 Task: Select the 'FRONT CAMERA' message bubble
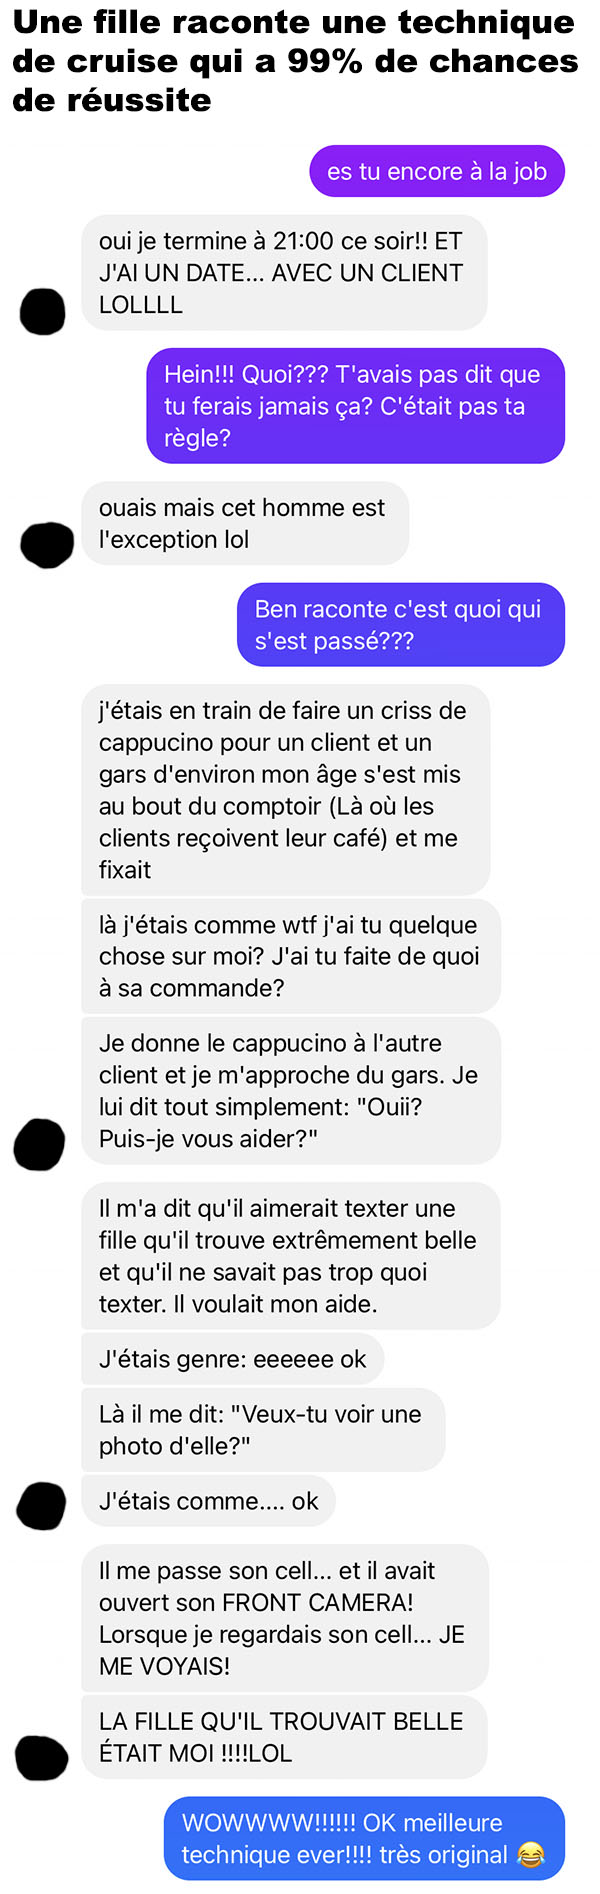285,1618
